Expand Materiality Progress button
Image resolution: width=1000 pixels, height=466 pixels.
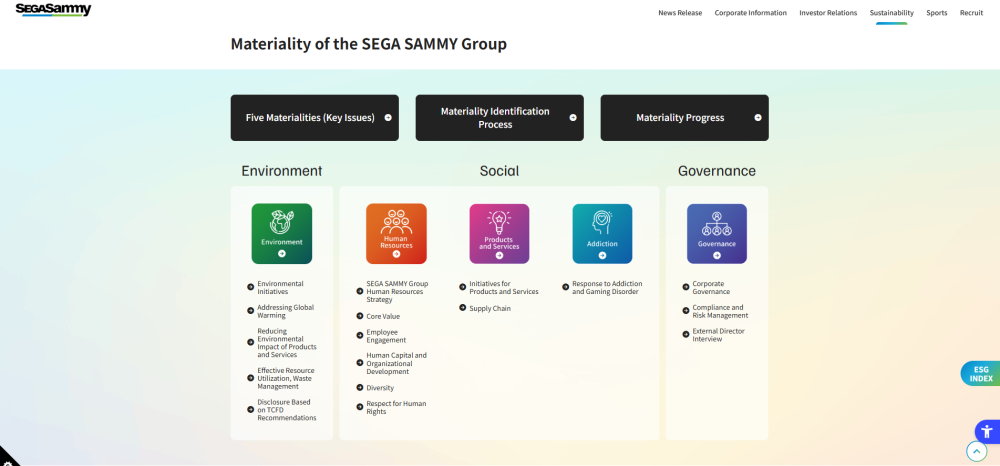point(684,118)
